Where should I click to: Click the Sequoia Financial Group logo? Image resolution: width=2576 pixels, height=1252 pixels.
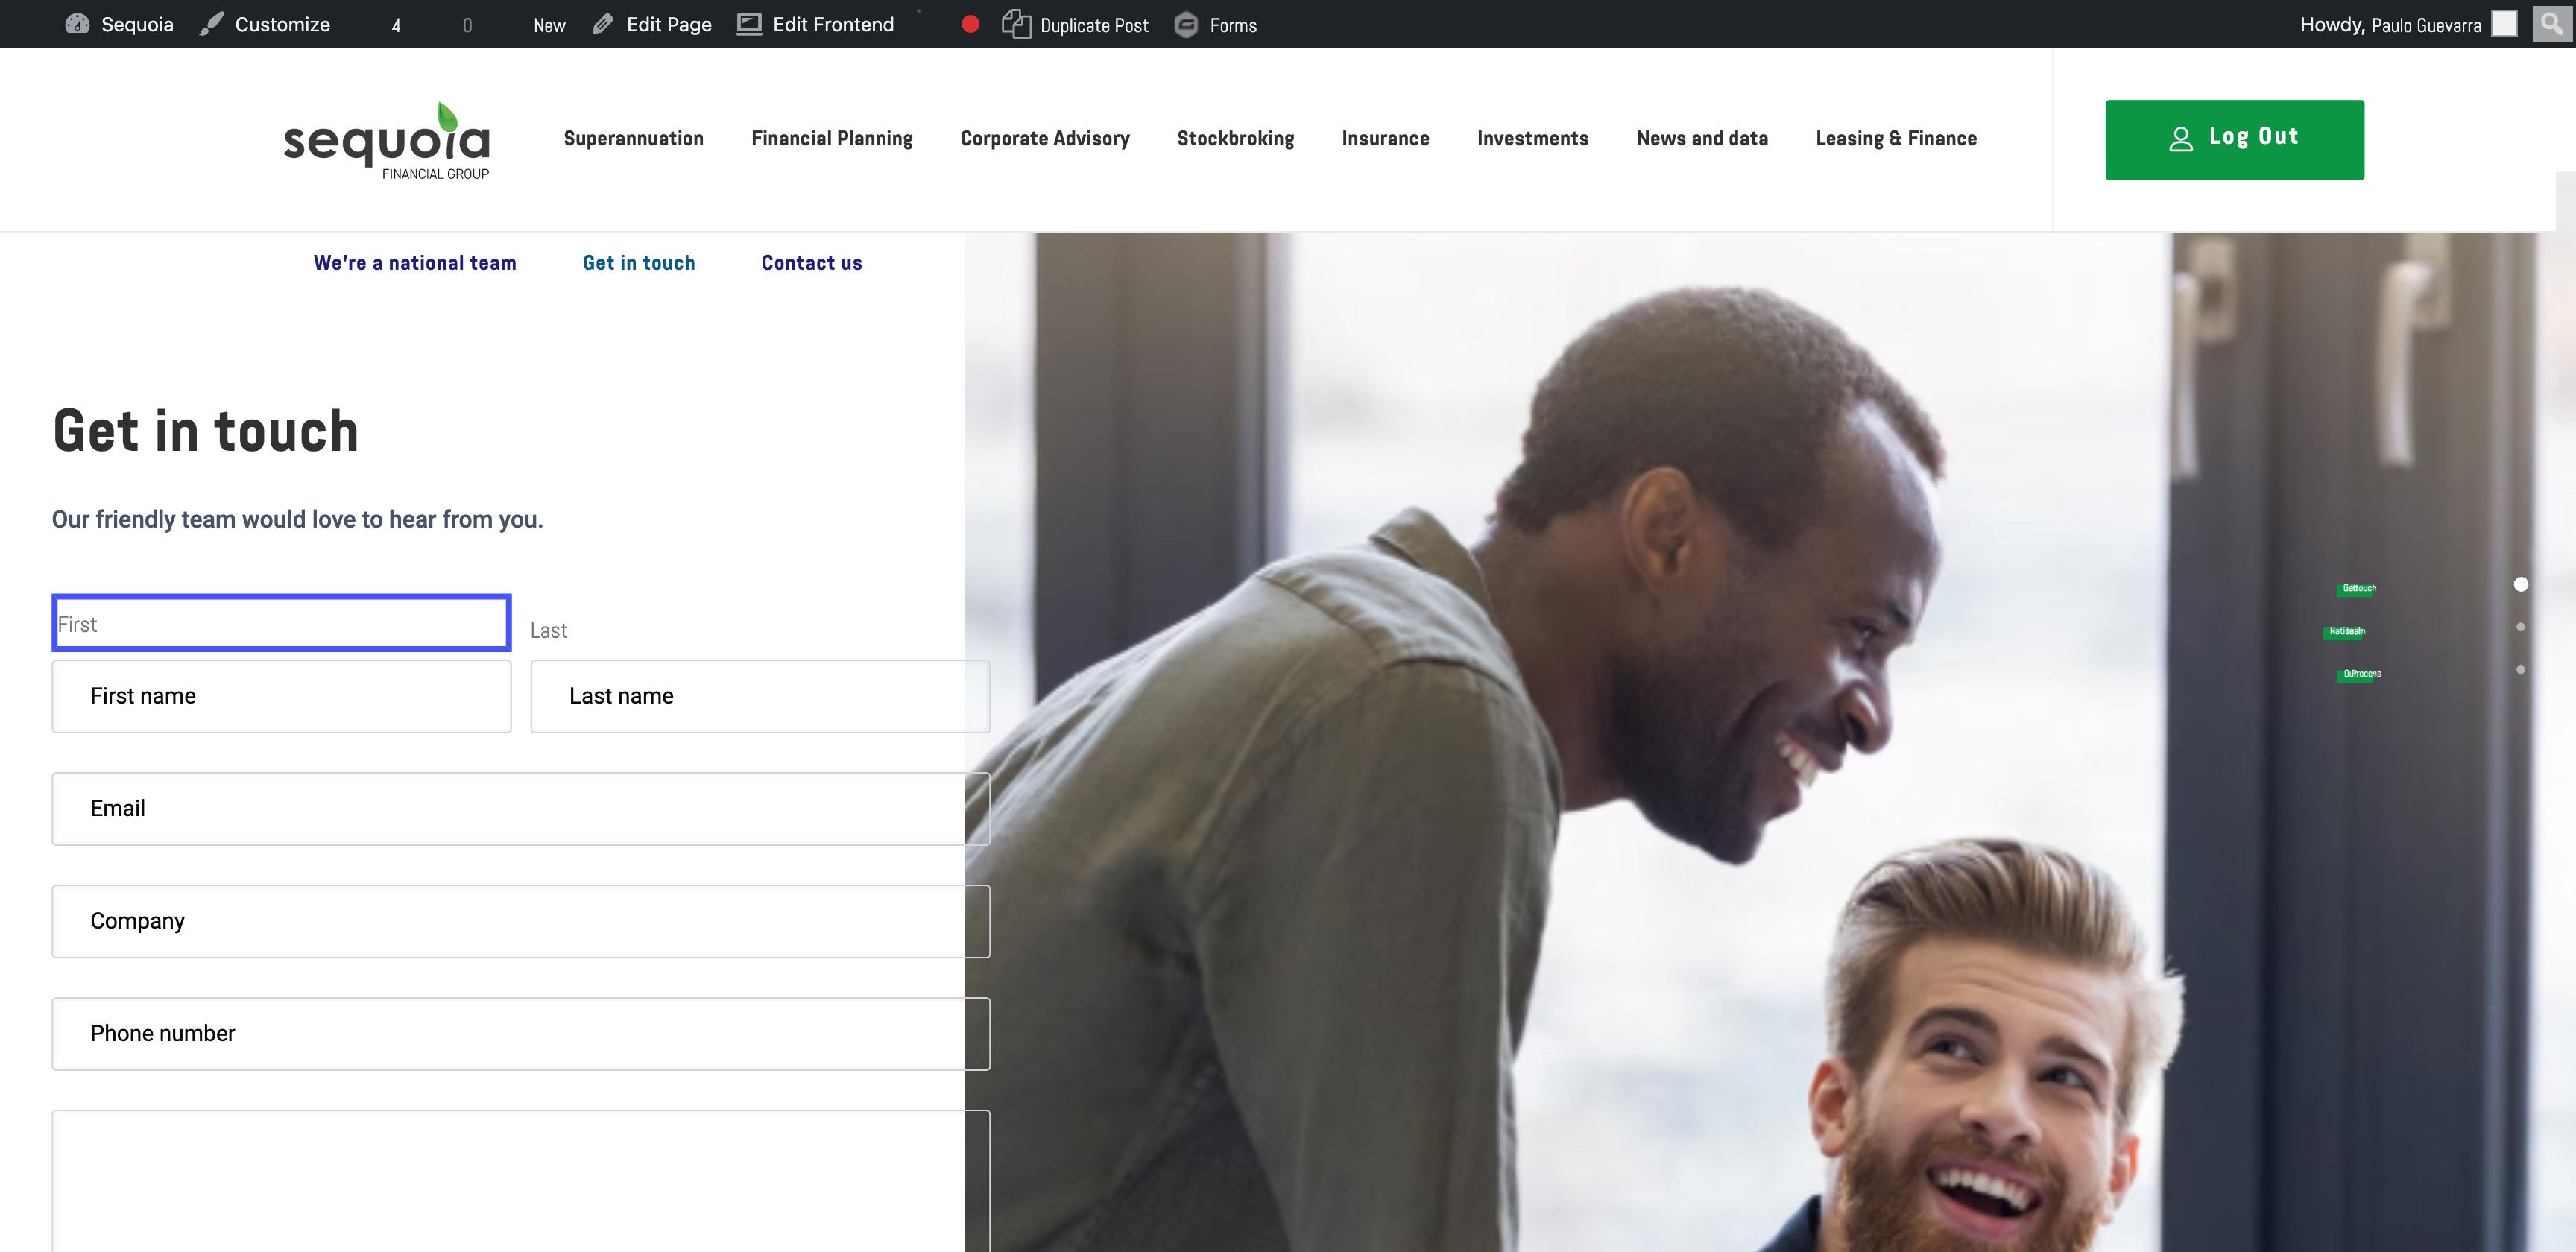[387, 141]
